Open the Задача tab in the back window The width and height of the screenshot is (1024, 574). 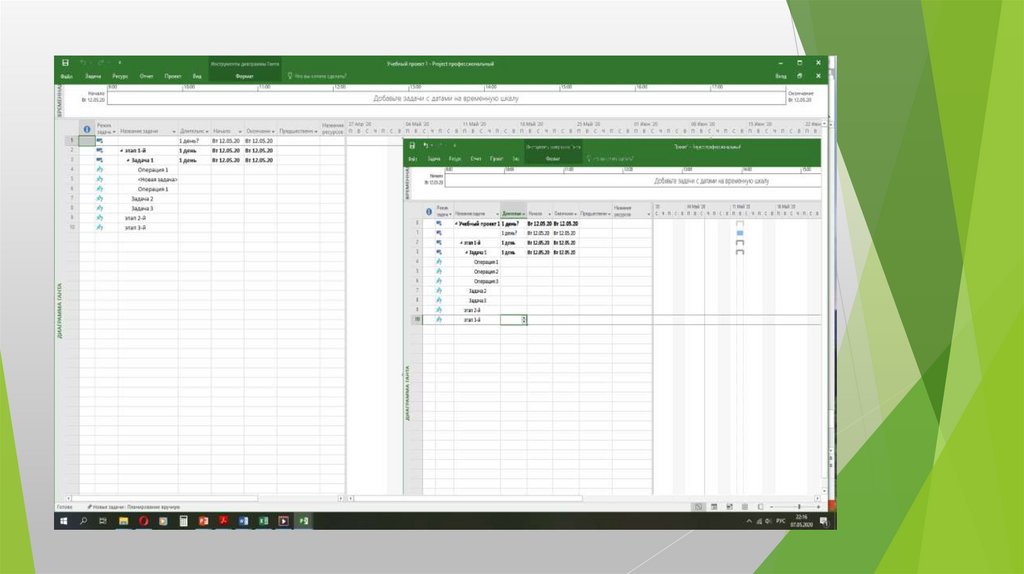pos(93,76)
